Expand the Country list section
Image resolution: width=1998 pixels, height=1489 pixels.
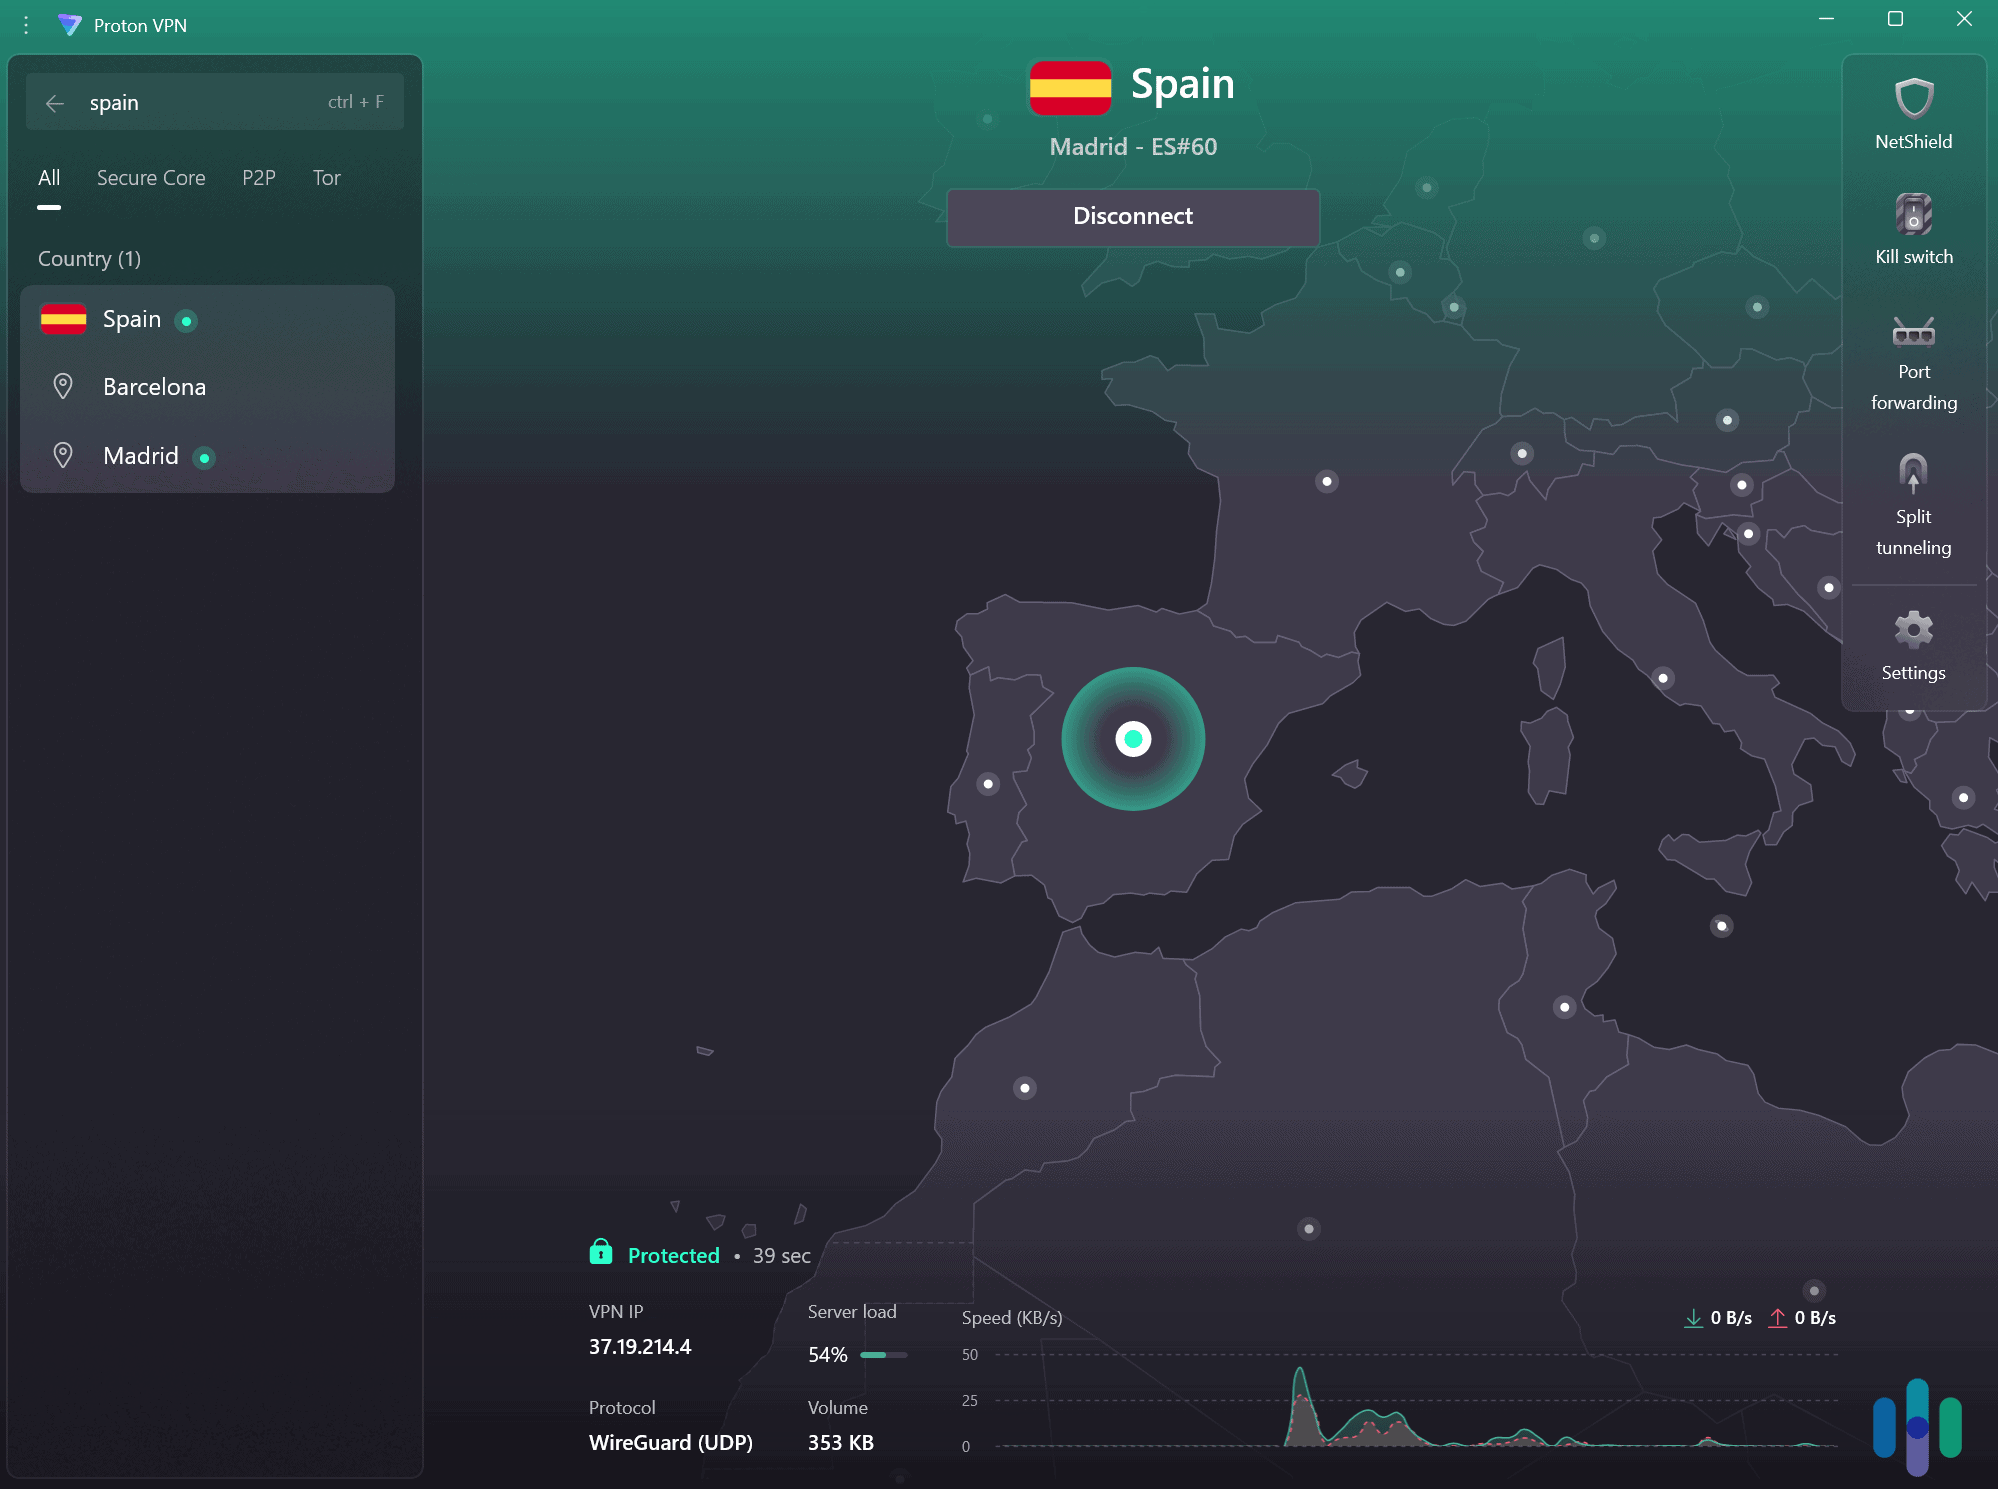(x=88, y=258)
